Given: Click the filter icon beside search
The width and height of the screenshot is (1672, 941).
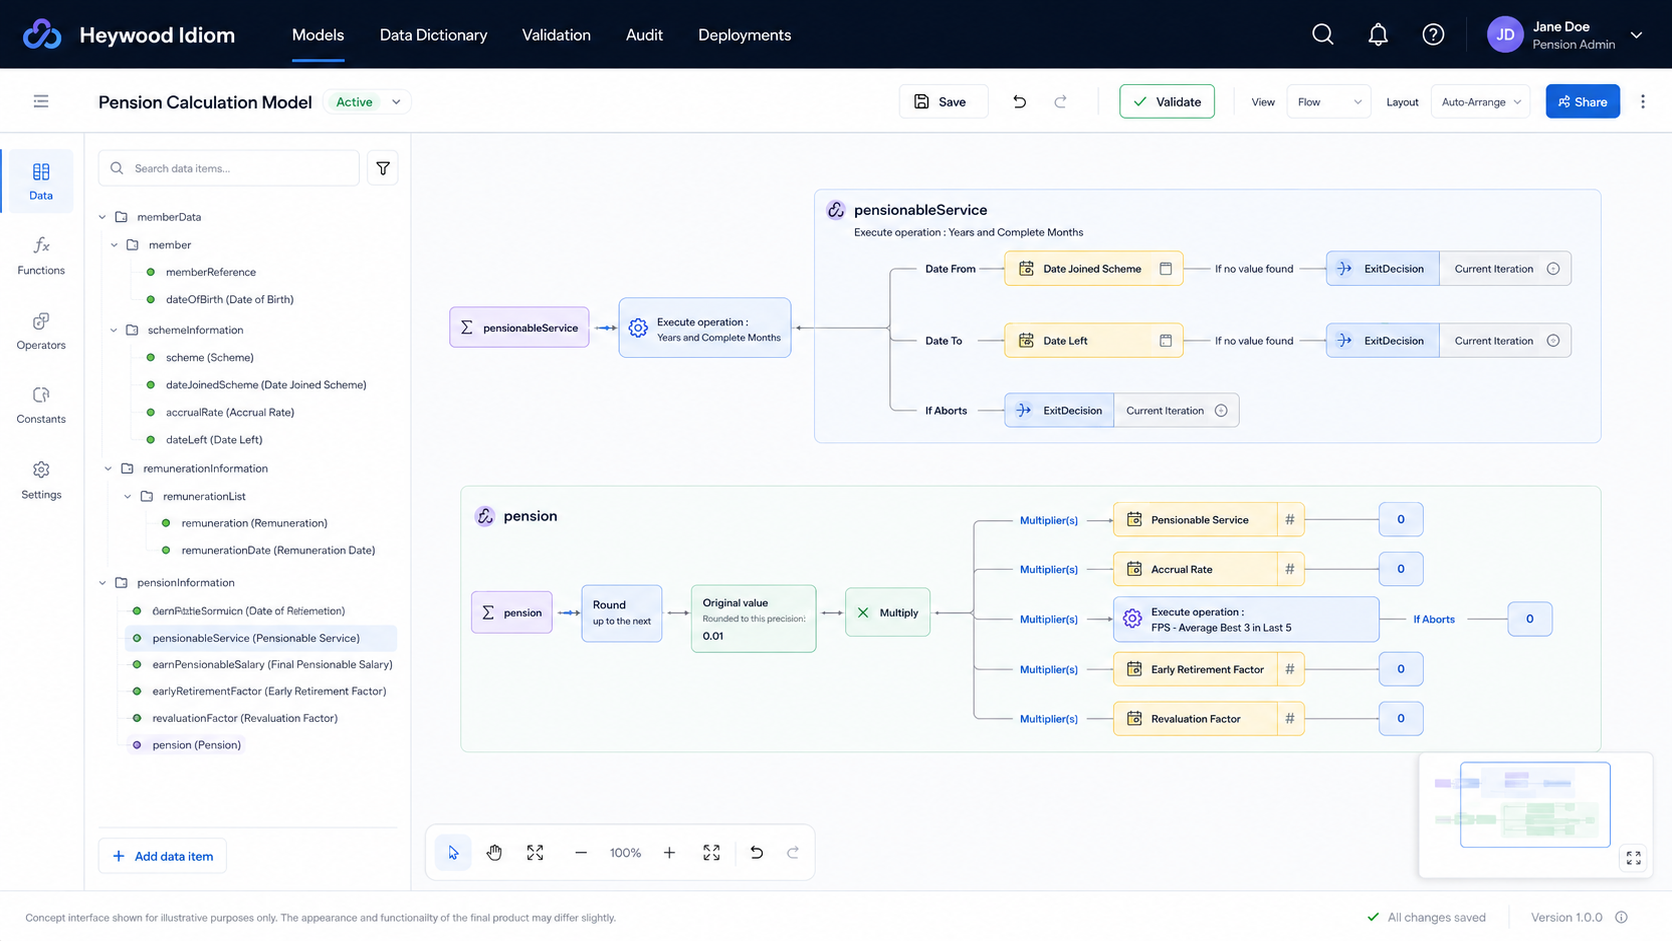Looking at the screenshot, I should (383, 168).
